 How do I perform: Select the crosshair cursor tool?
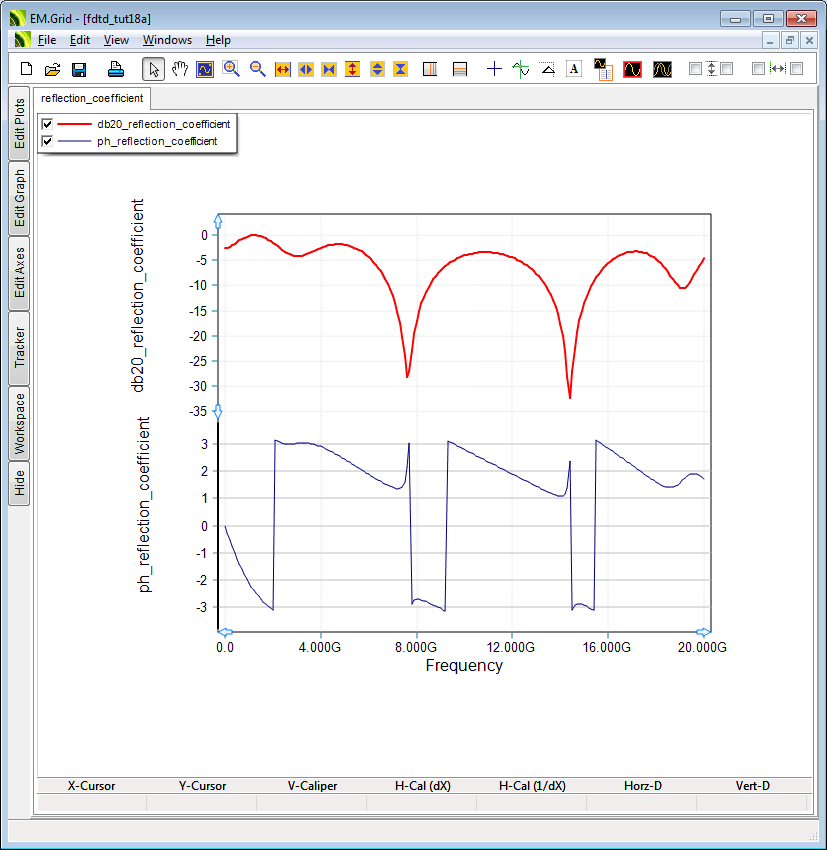coord(494,69)
